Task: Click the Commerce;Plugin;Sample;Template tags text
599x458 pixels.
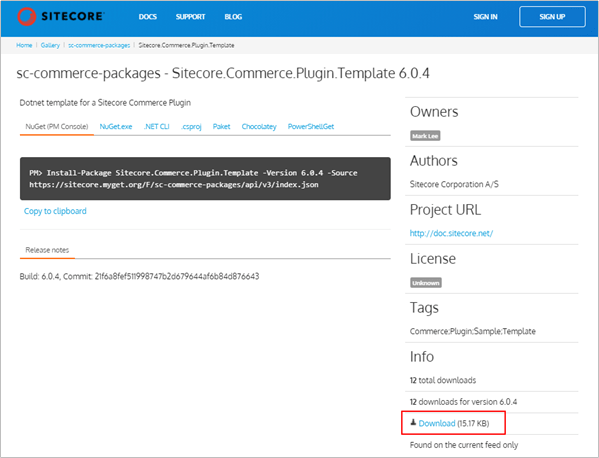Action: (473, 331)
